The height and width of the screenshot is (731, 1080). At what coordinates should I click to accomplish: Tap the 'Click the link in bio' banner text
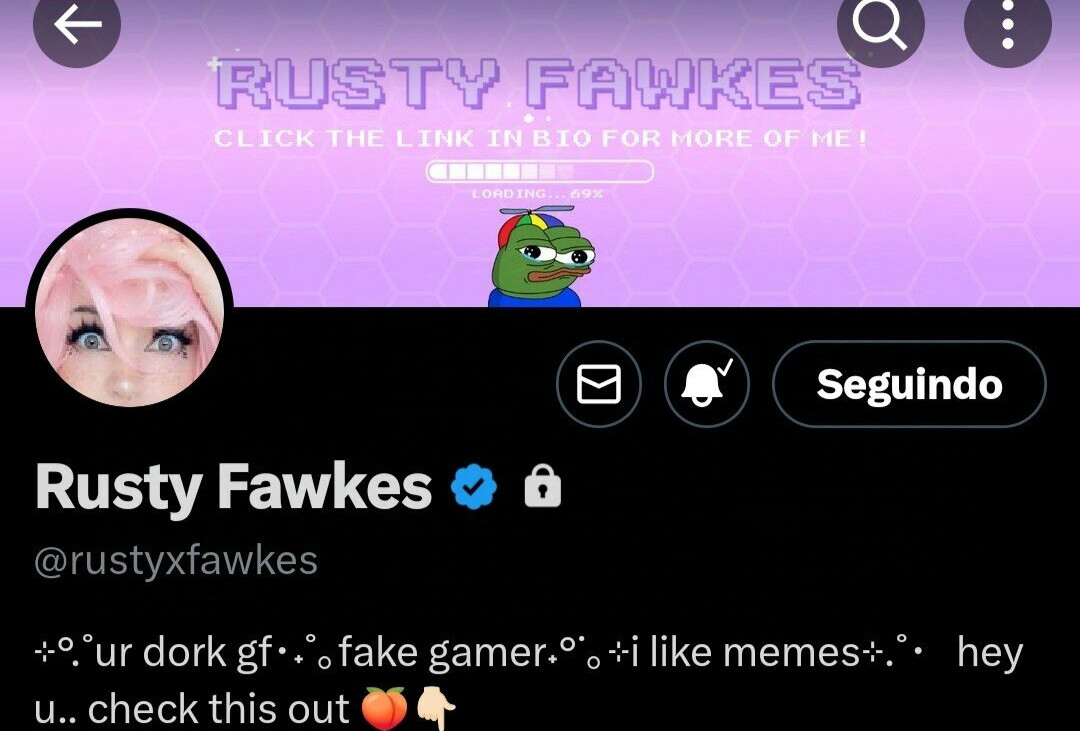coord(541,138)
